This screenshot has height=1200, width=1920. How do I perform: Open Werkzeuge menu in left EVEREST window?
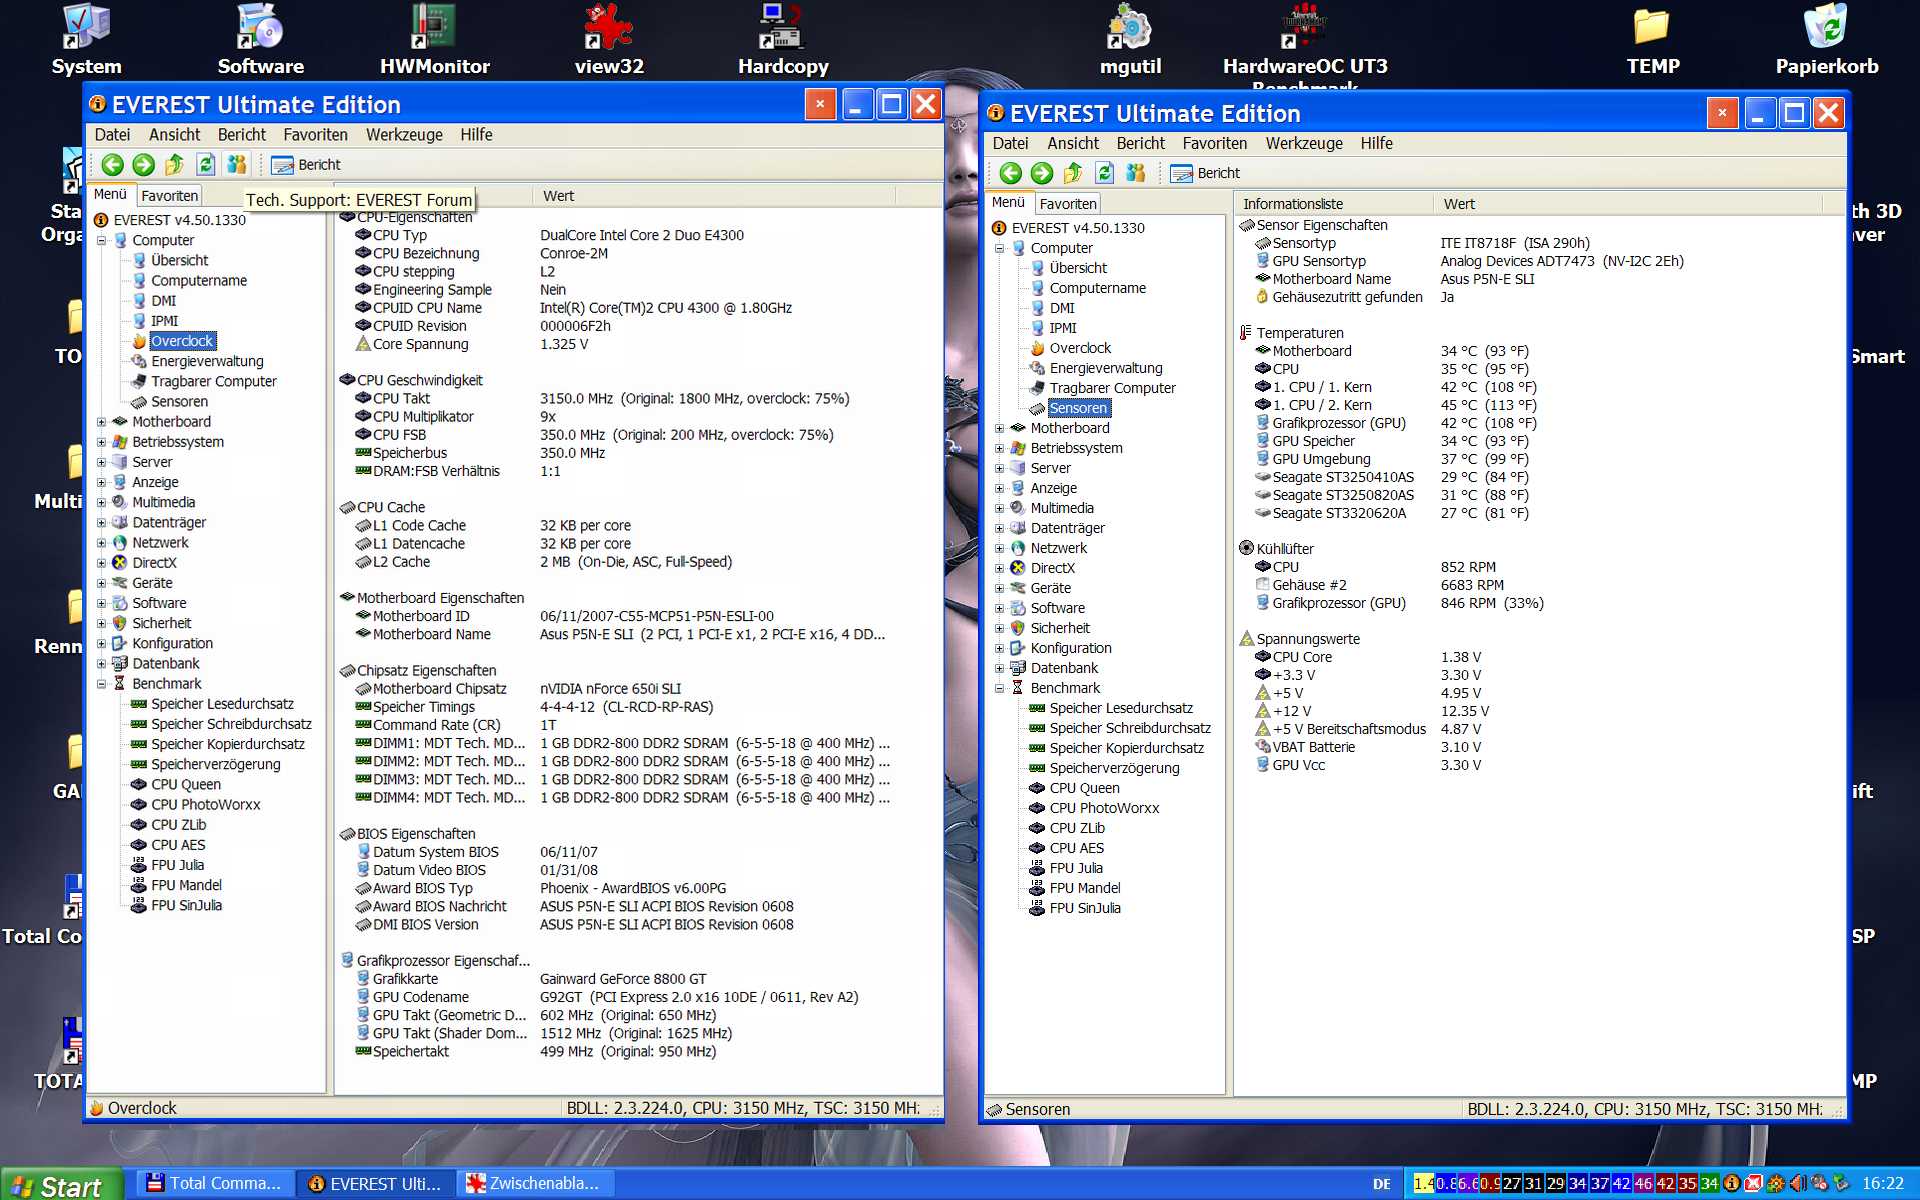[404, 135]
